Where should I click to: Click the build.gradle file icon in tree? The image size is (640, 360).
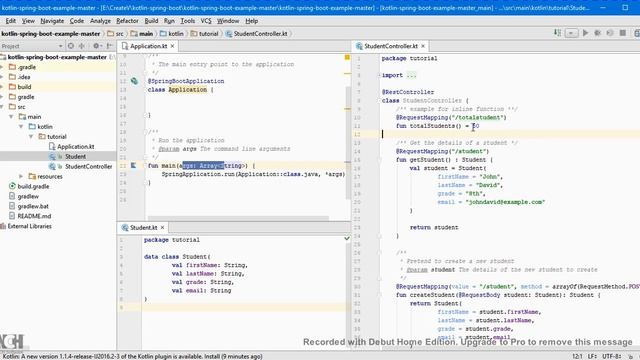click(x=12, y=186)
